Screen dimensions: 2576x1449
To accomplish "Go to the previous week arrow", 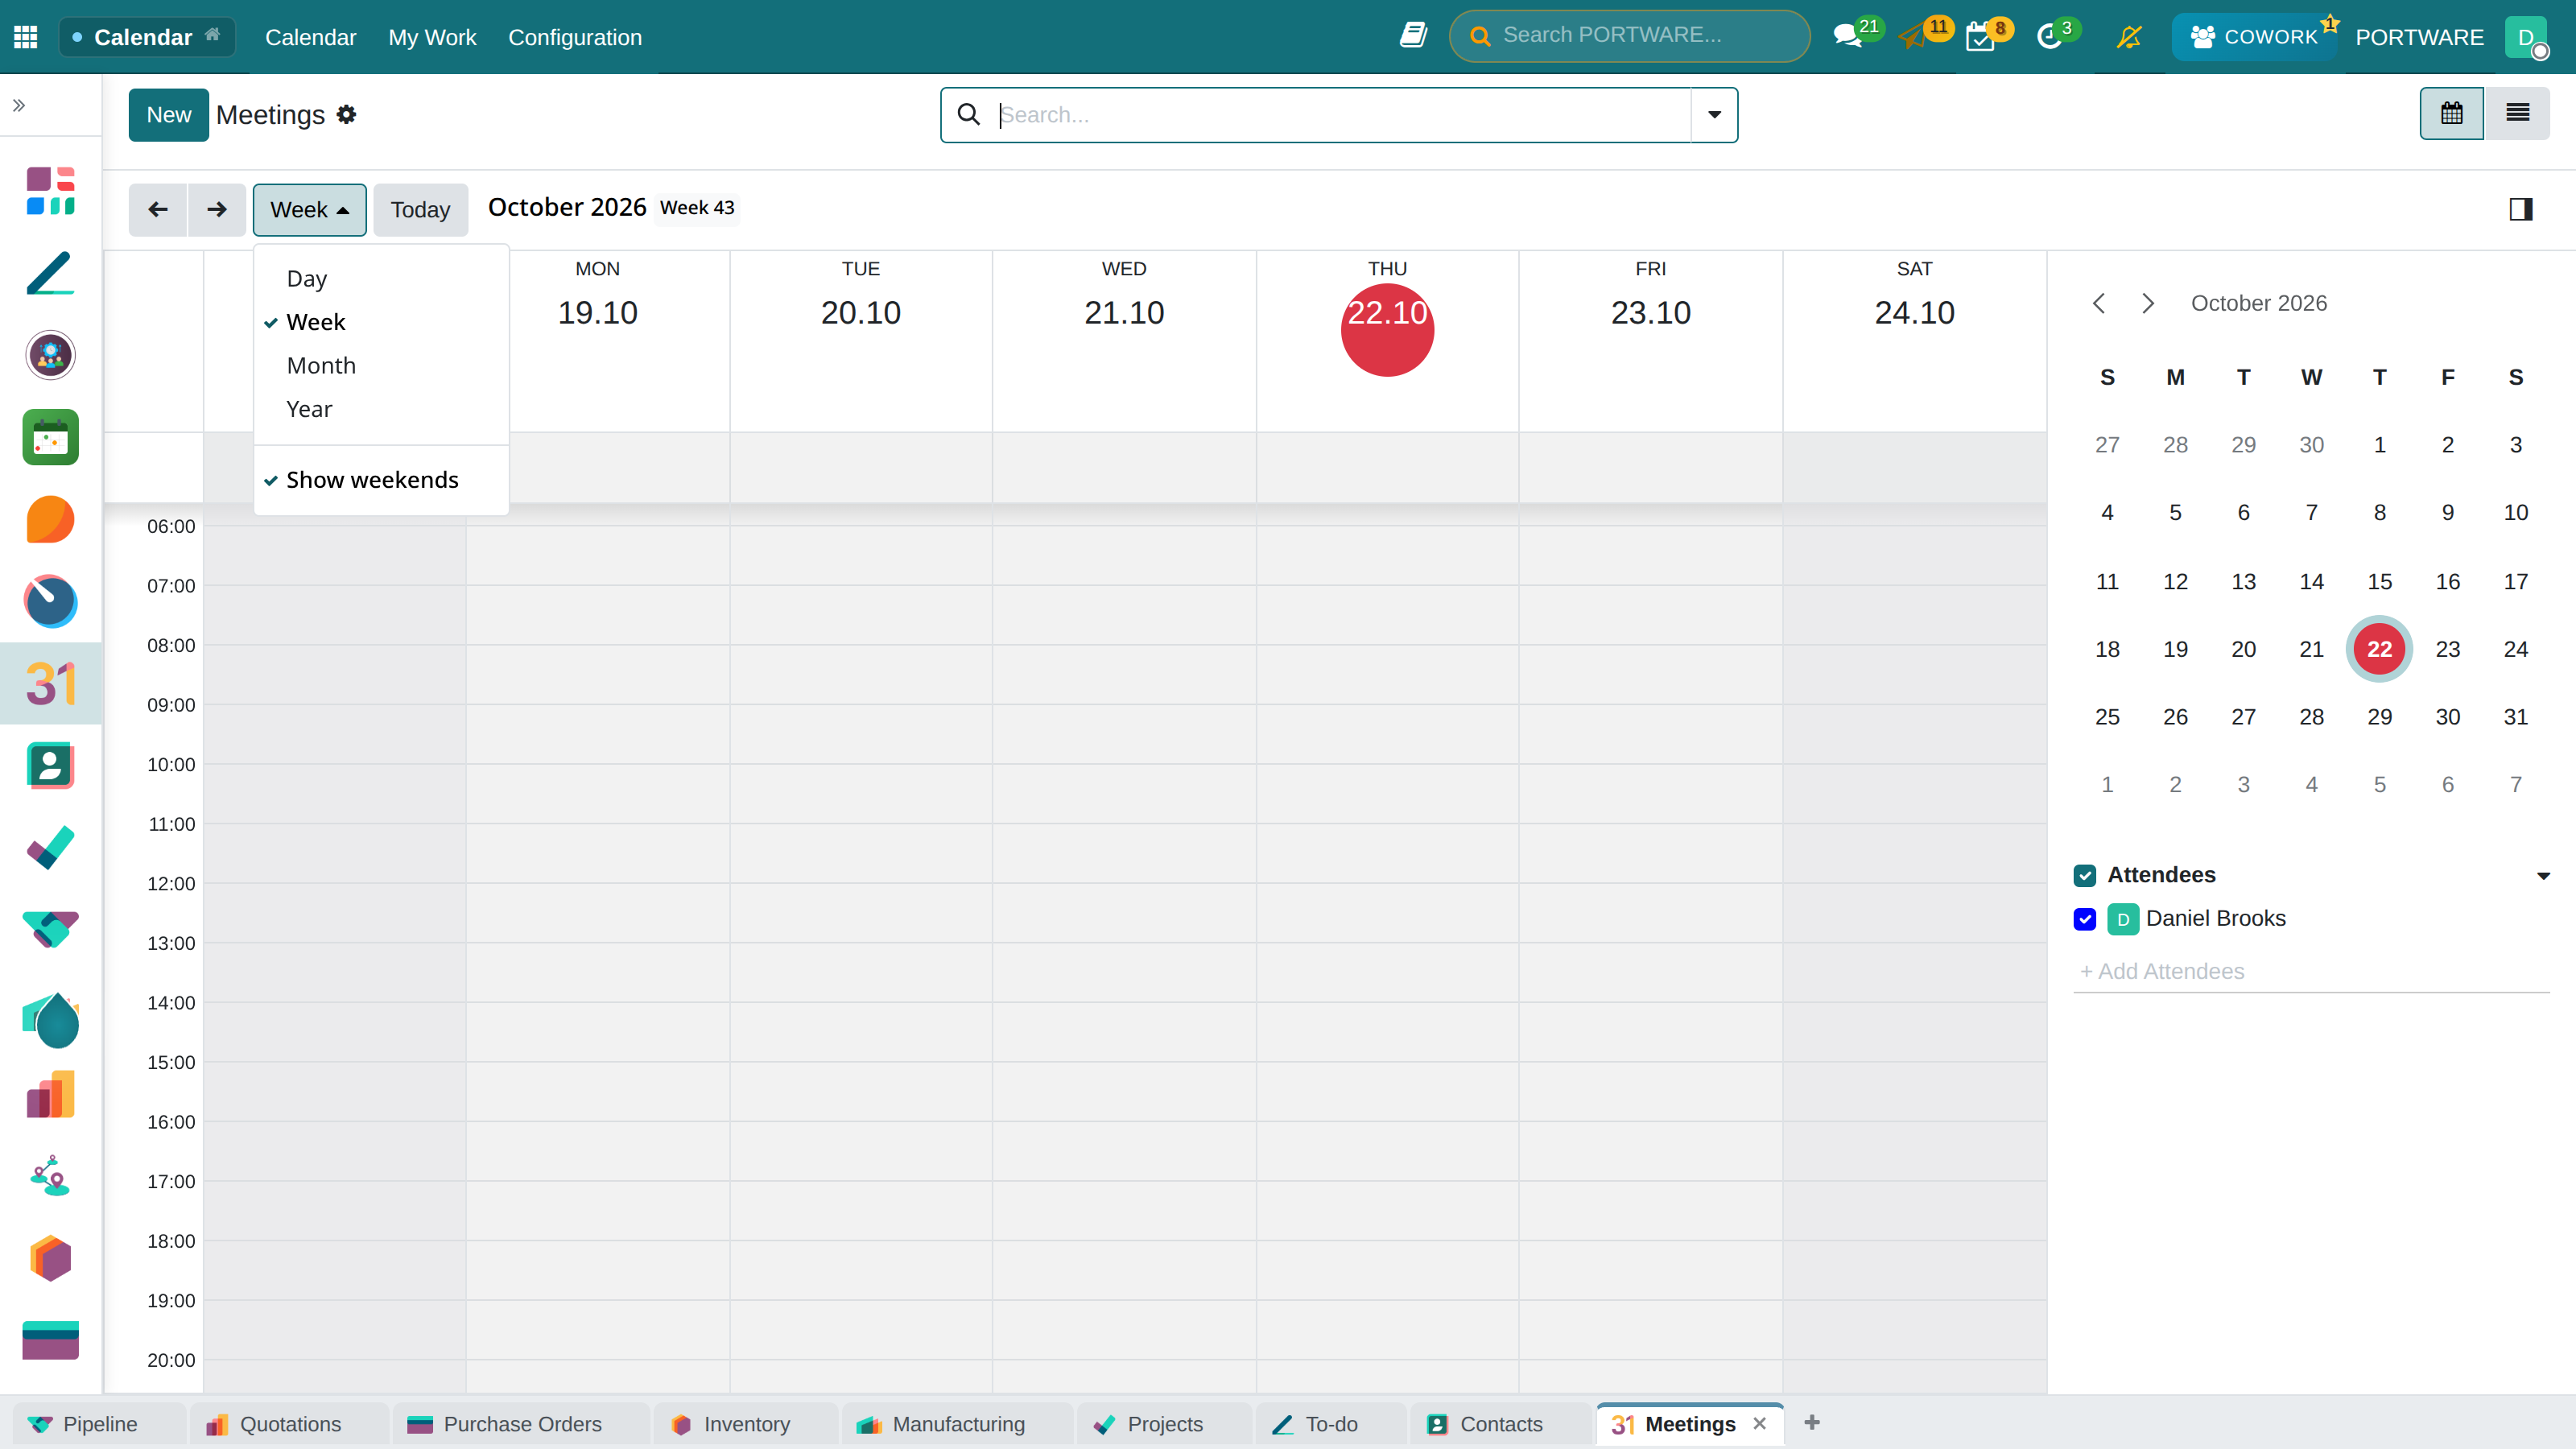I will [158, 209].
